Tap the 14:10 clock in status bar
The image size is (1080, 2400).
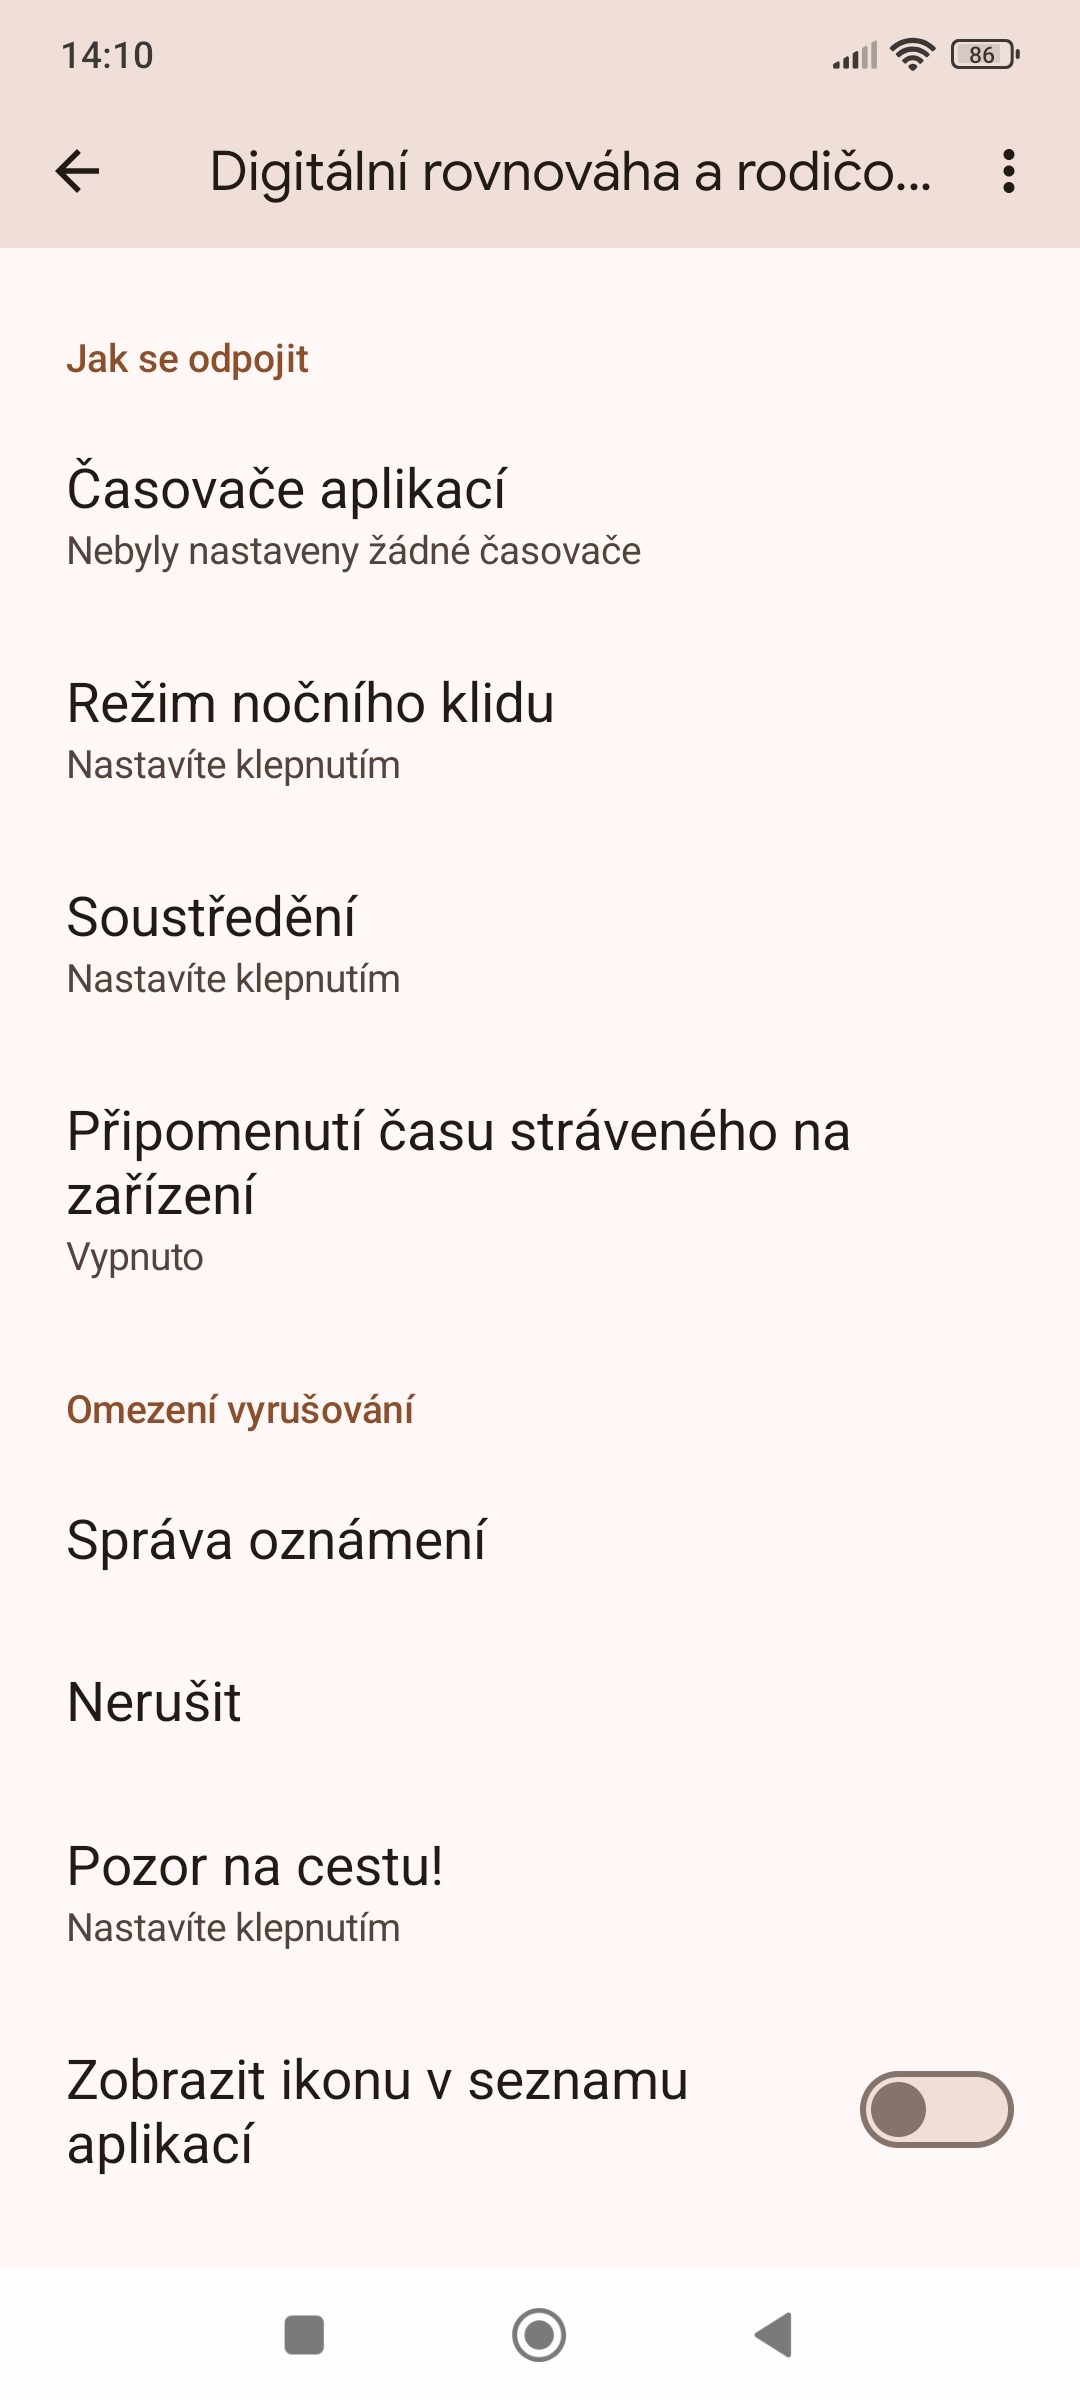[108, 55]
